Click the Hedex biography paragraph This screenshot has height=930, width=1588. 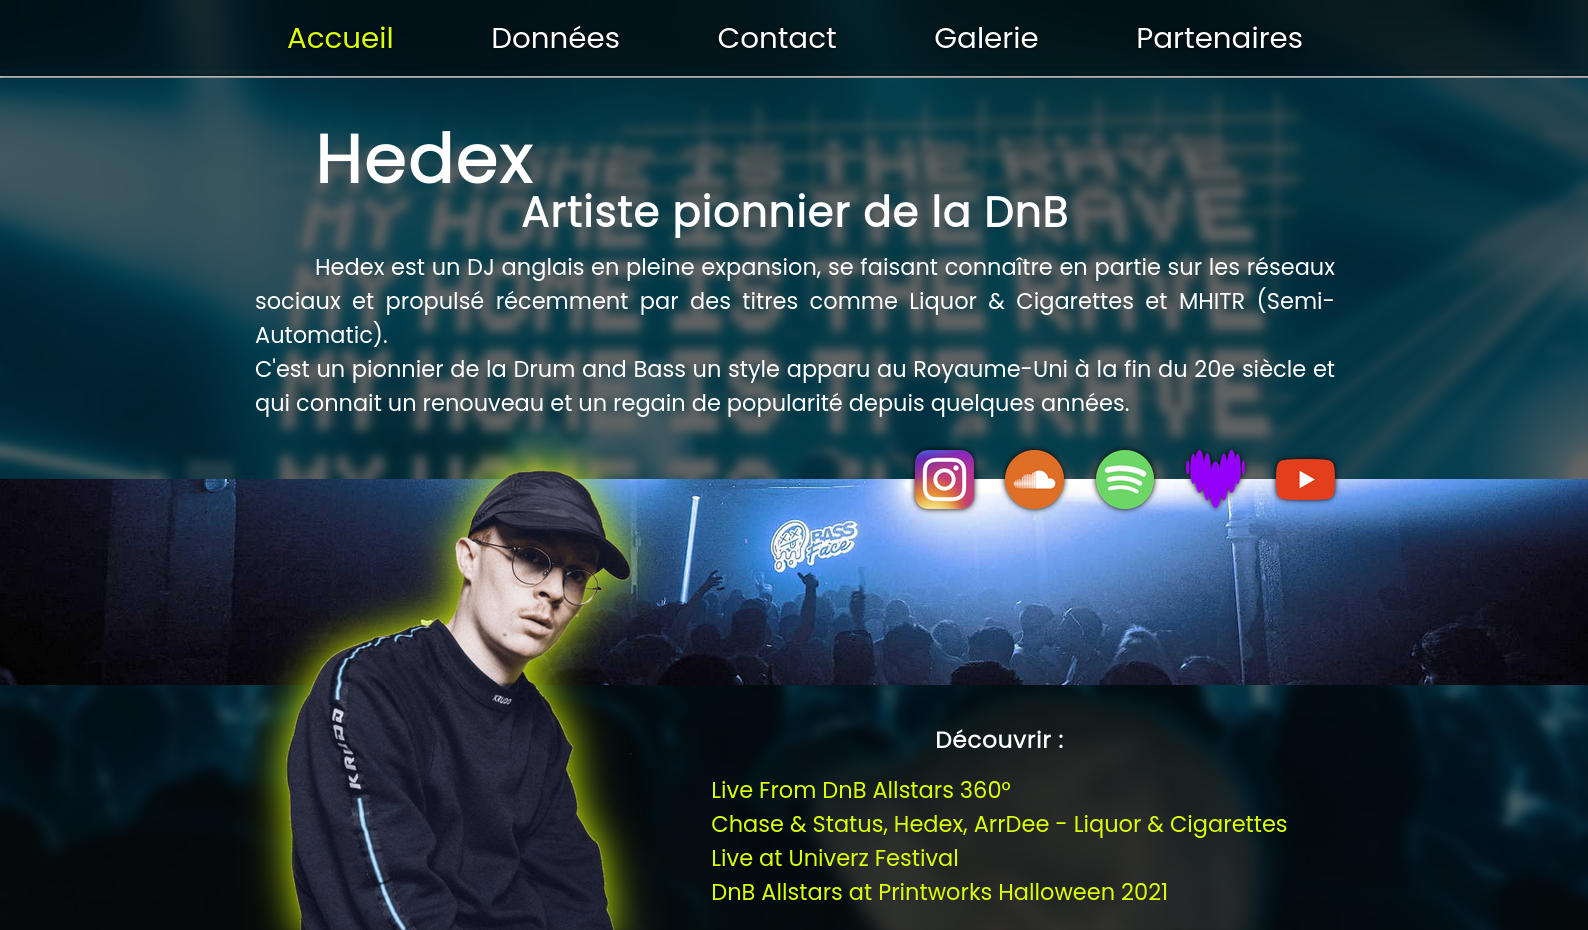coord(795,335)
